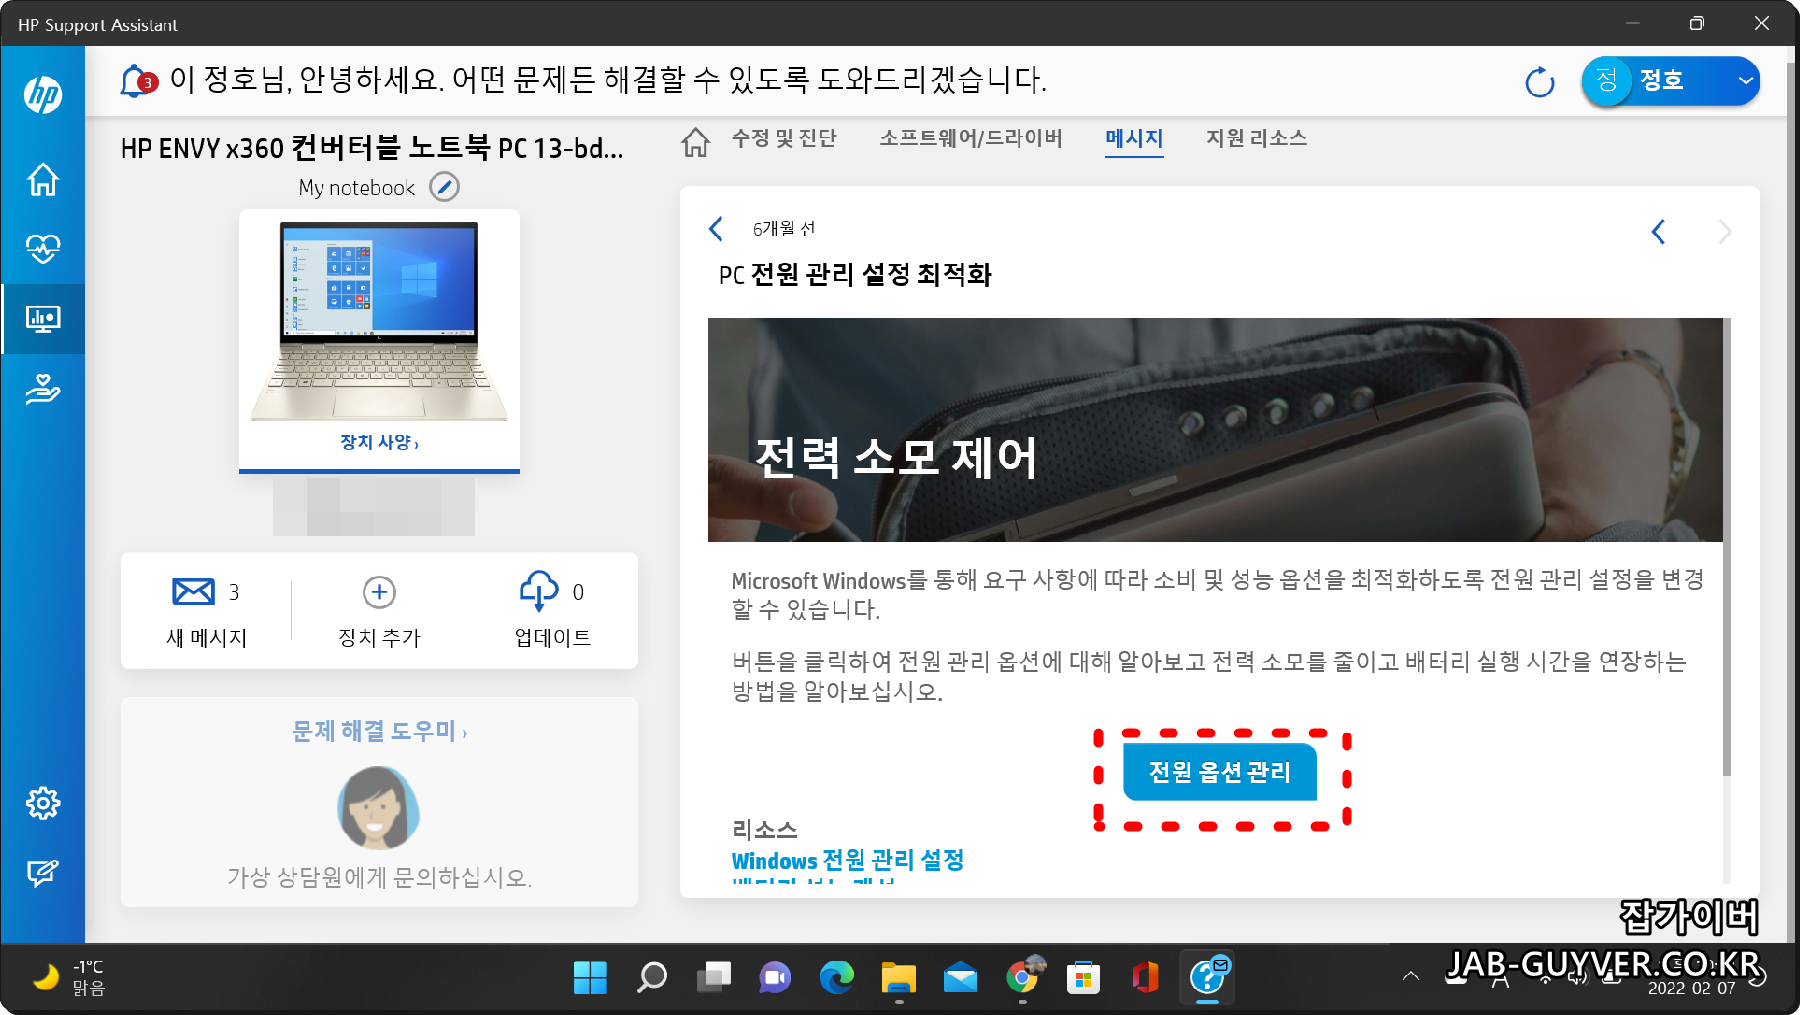Open 장치 사양 link

point(379,442)
